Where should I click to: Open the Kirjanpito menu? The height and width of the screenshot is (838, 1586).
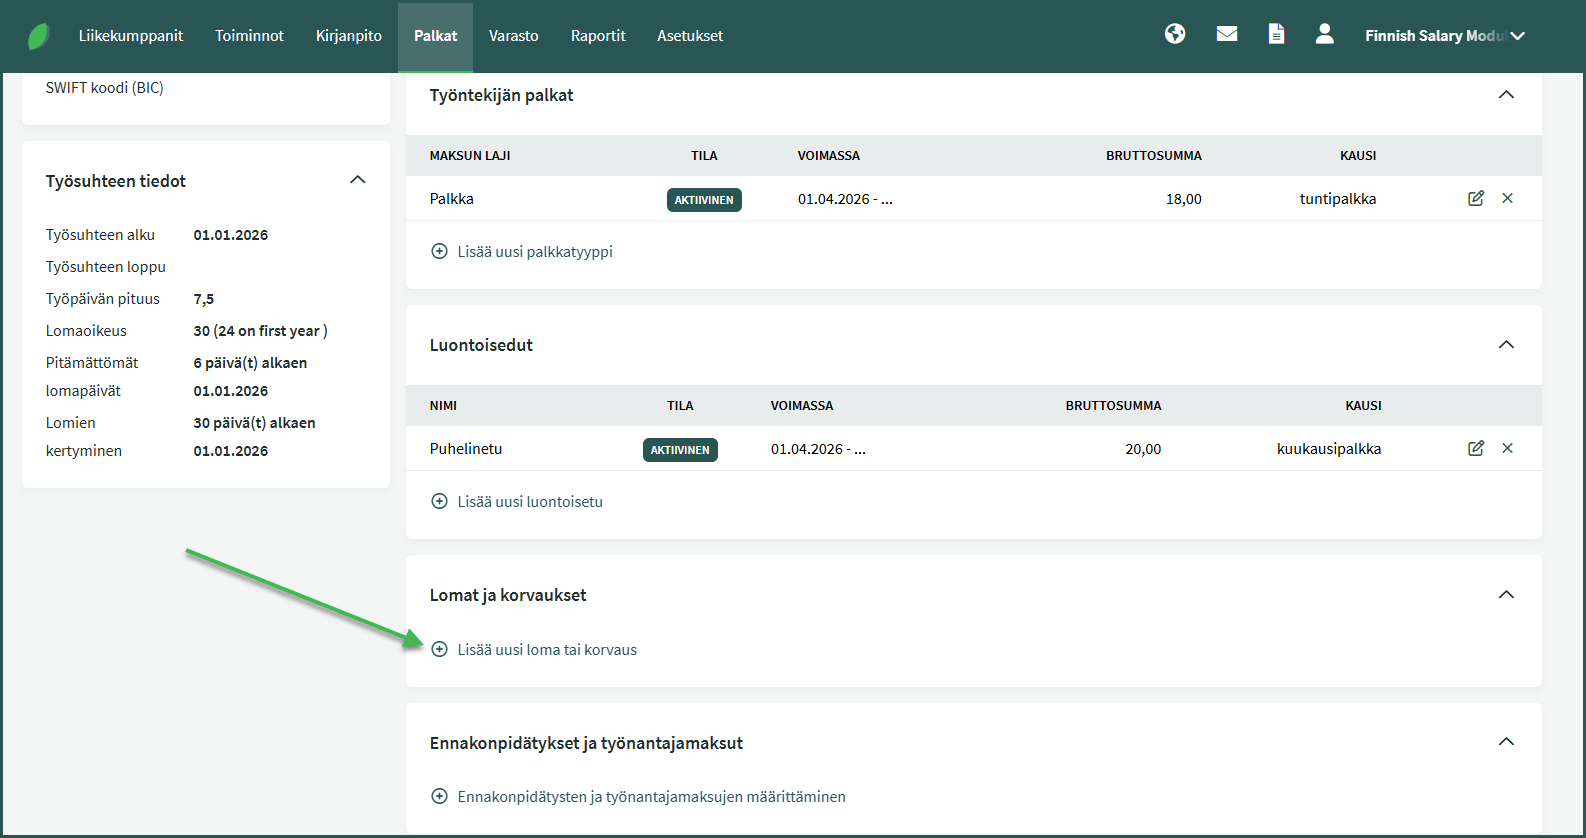[x=348, y=36]
